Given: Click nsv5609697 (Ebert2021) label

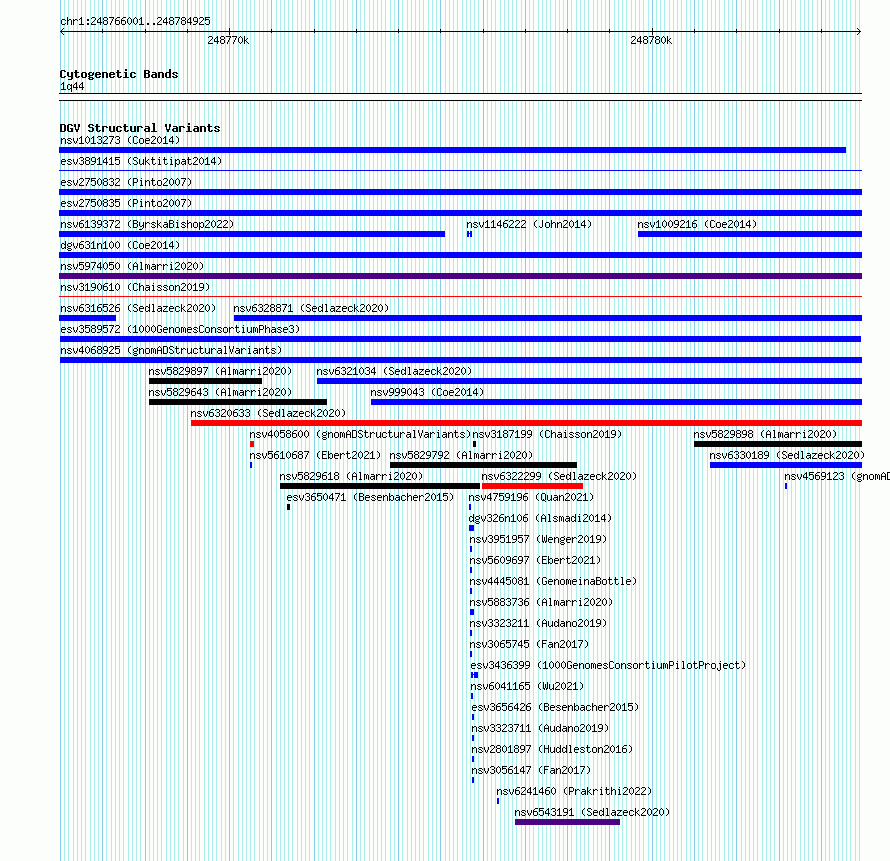Looking at the screenshot, I should [535, 560].
